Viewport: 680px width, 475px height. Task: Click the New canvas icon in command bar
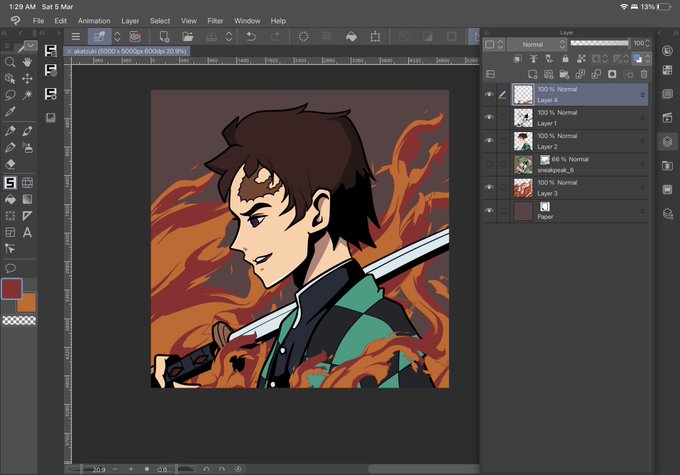(164, 37)
